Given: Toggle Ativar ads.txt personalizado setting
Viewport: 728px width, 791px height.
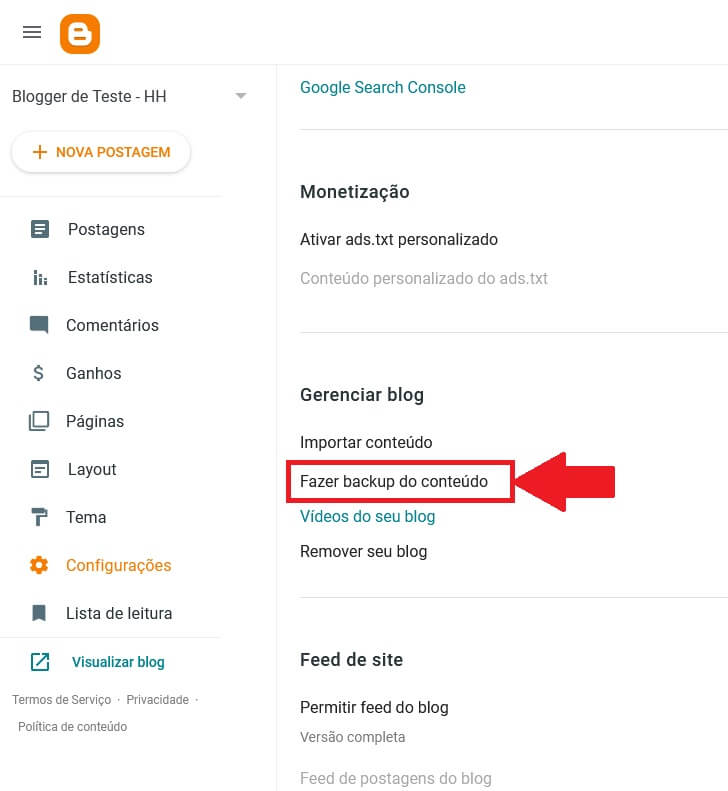Looking at the screenshot, I should coord(399,239).
